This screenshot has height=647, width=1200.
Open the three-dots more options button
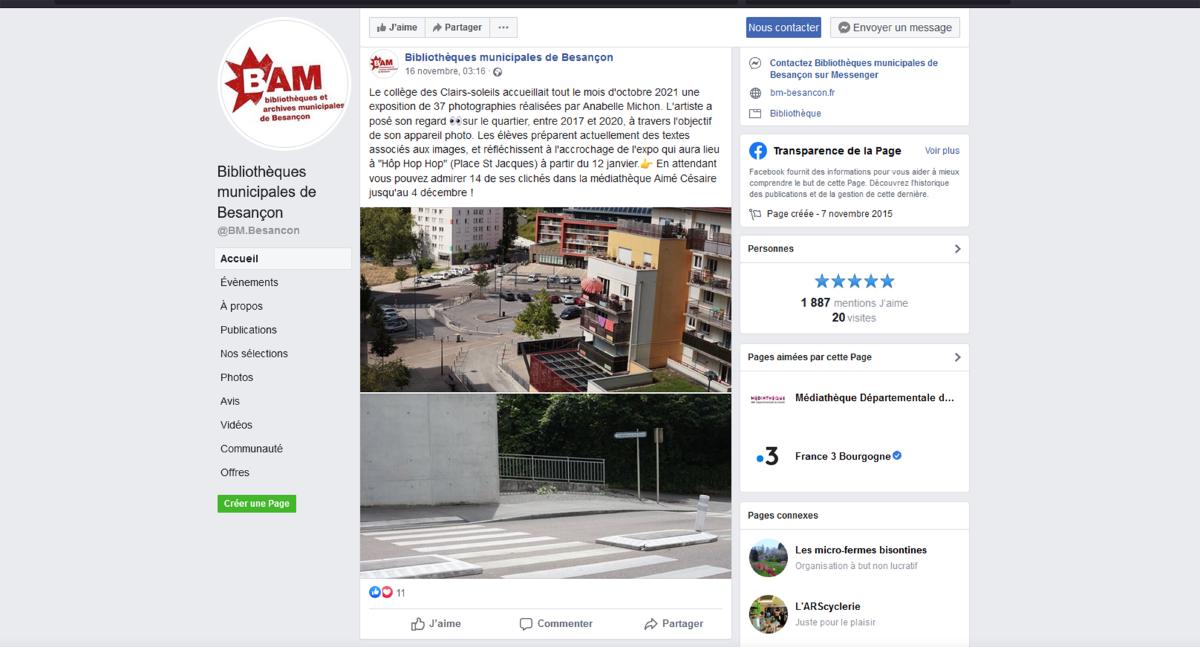(x=503, y=27)
